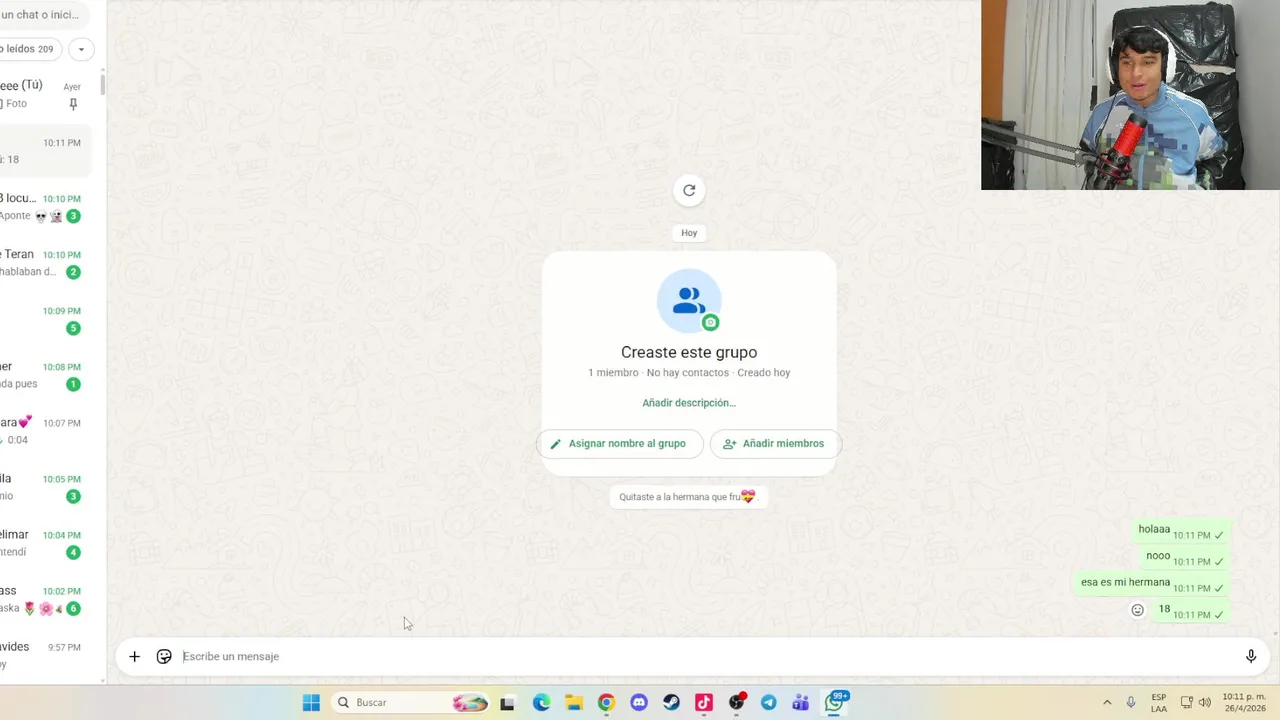Switch to Google Chrome on taskbar
Viewport: 1280px width, 720px height.
[x=606, y=703]
